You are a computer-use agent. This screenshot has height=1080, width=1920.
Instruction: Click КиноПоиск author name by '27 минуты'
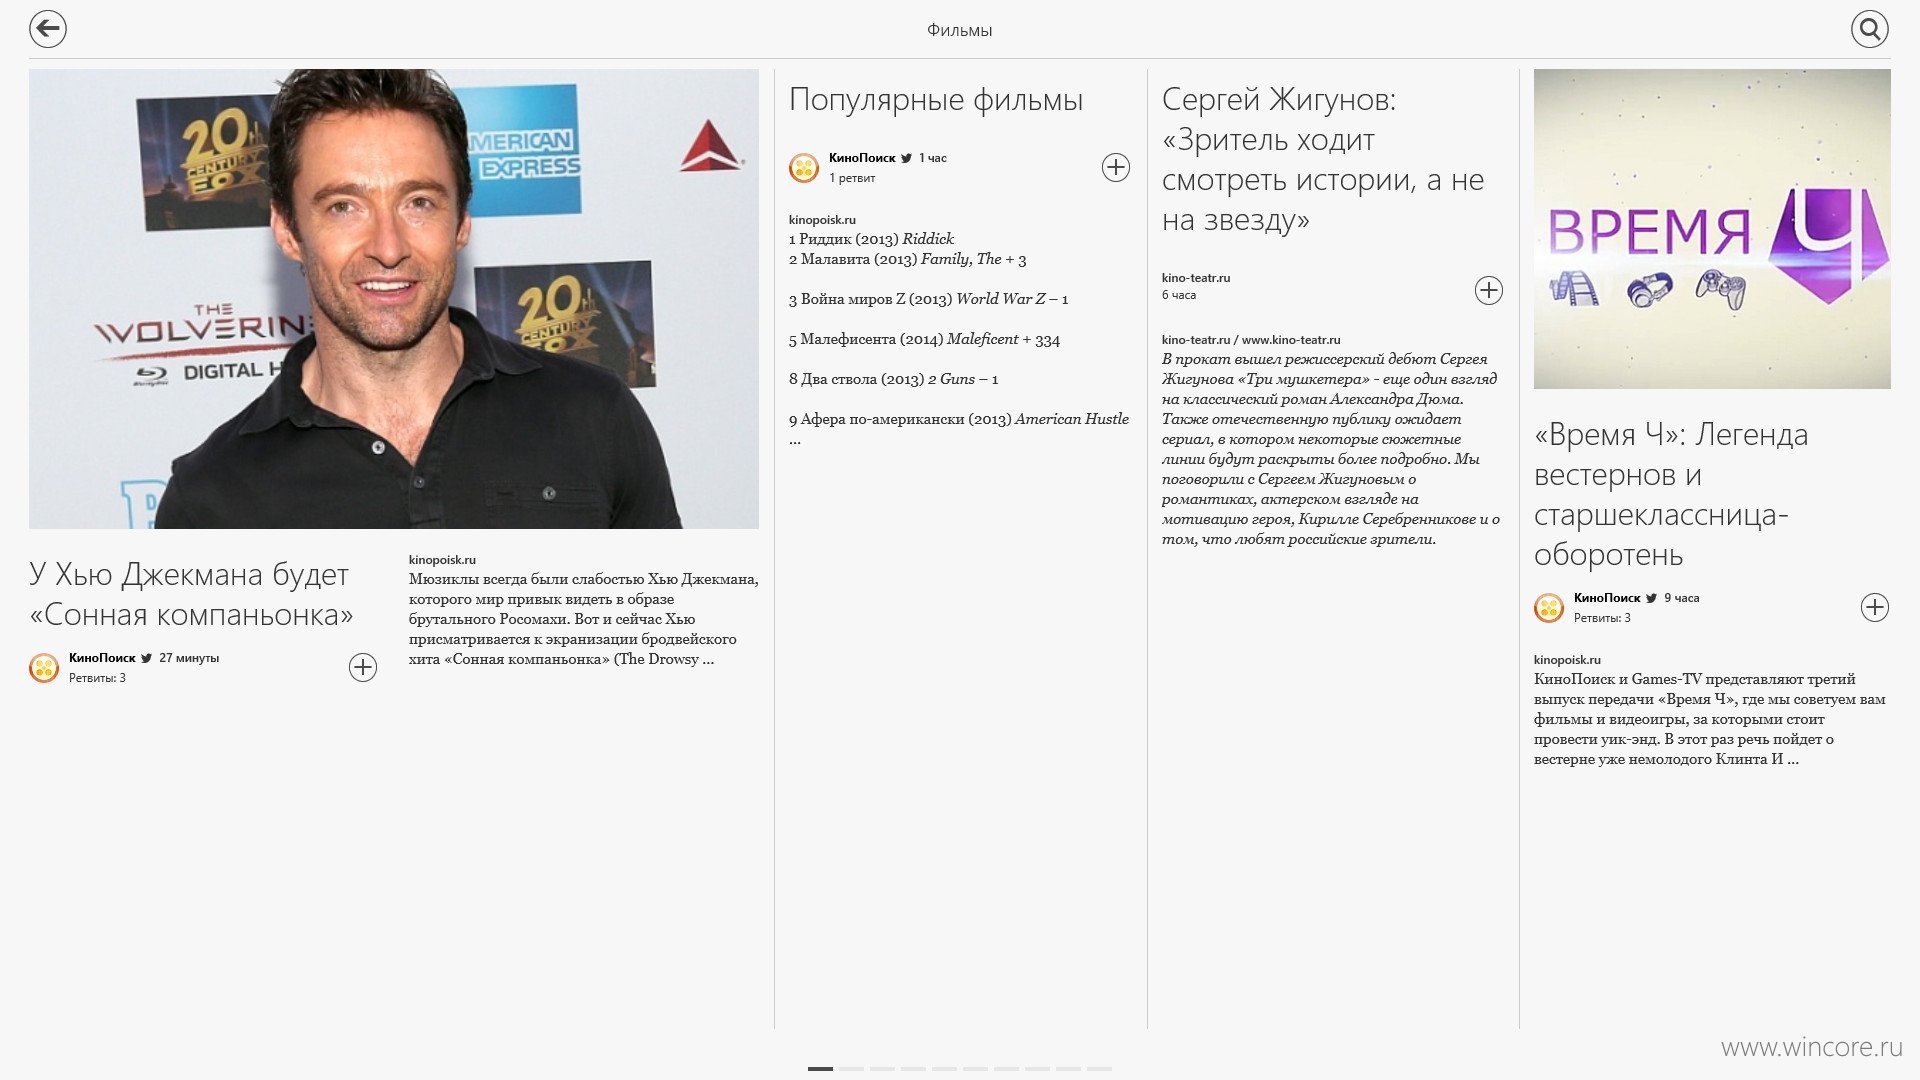102,658
